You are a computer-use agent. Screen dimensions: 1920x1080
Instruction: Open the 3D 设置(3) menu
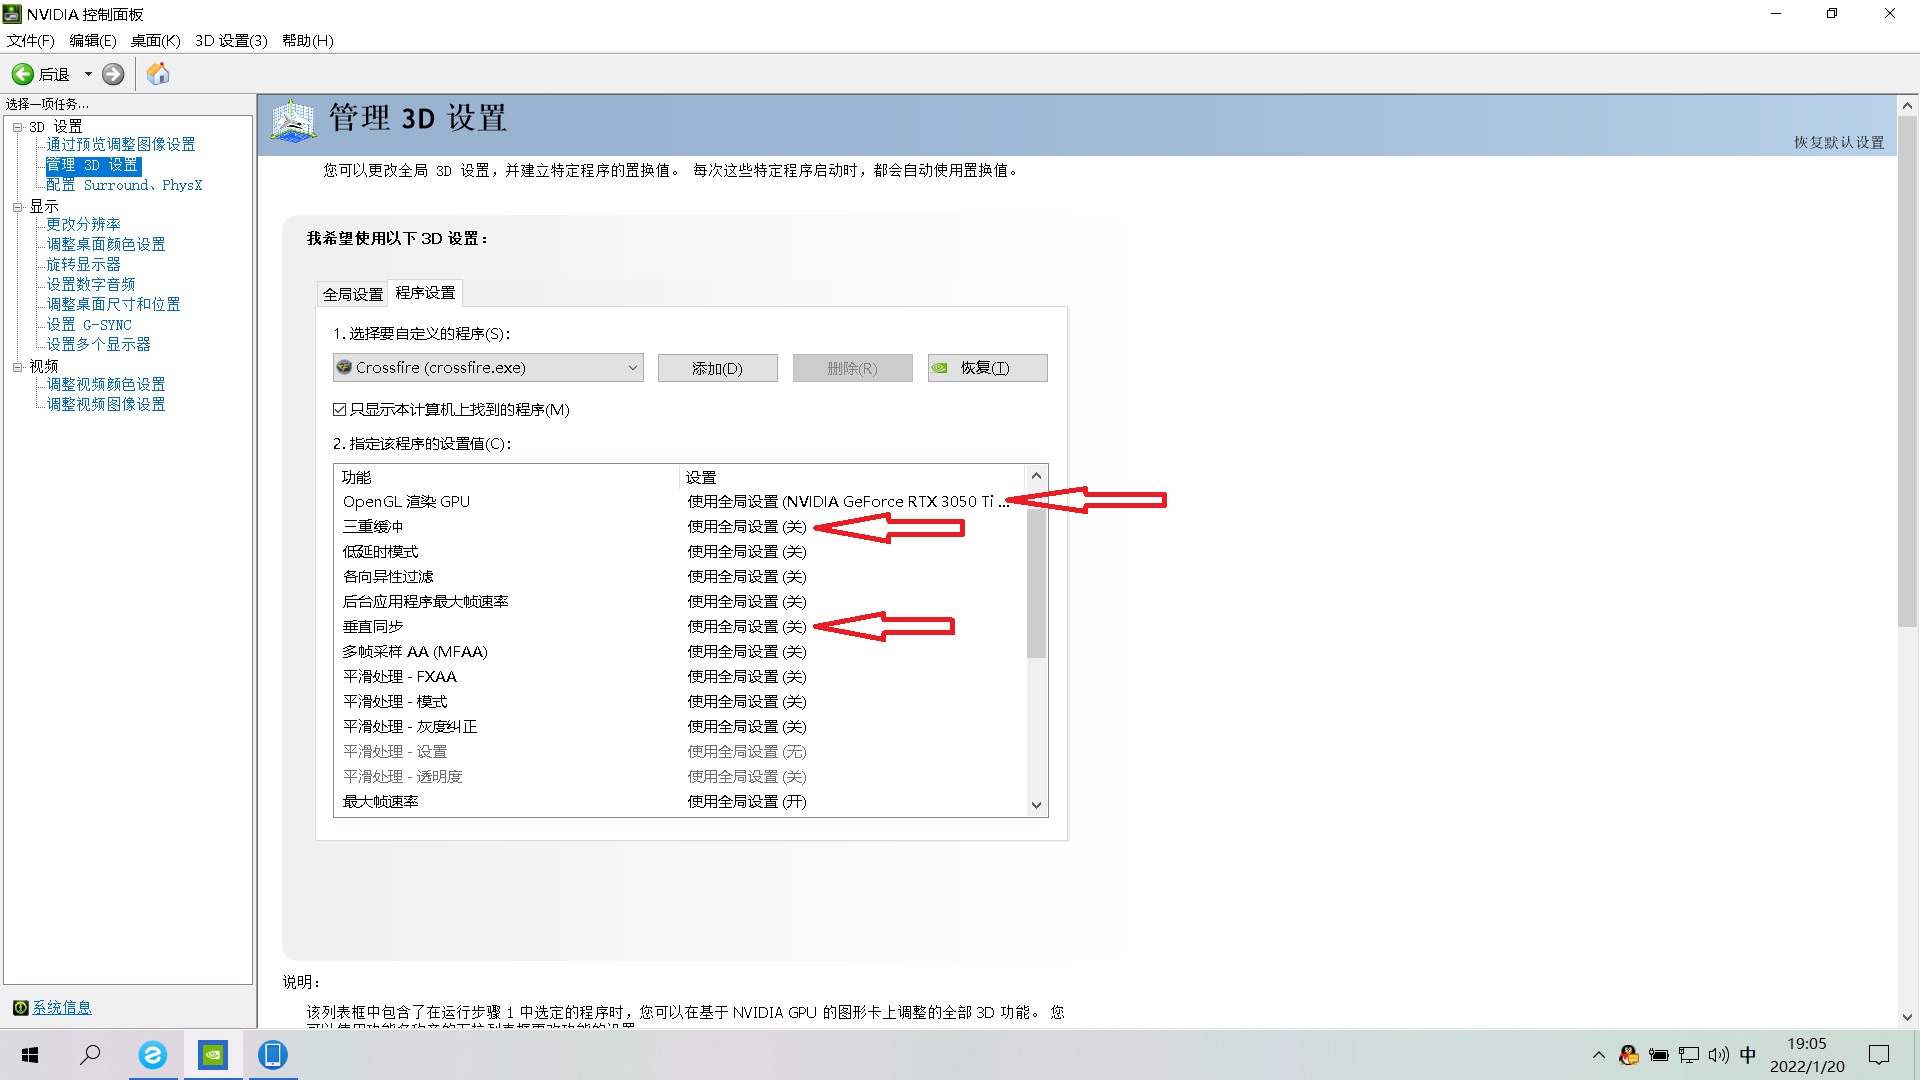point(231,40)
